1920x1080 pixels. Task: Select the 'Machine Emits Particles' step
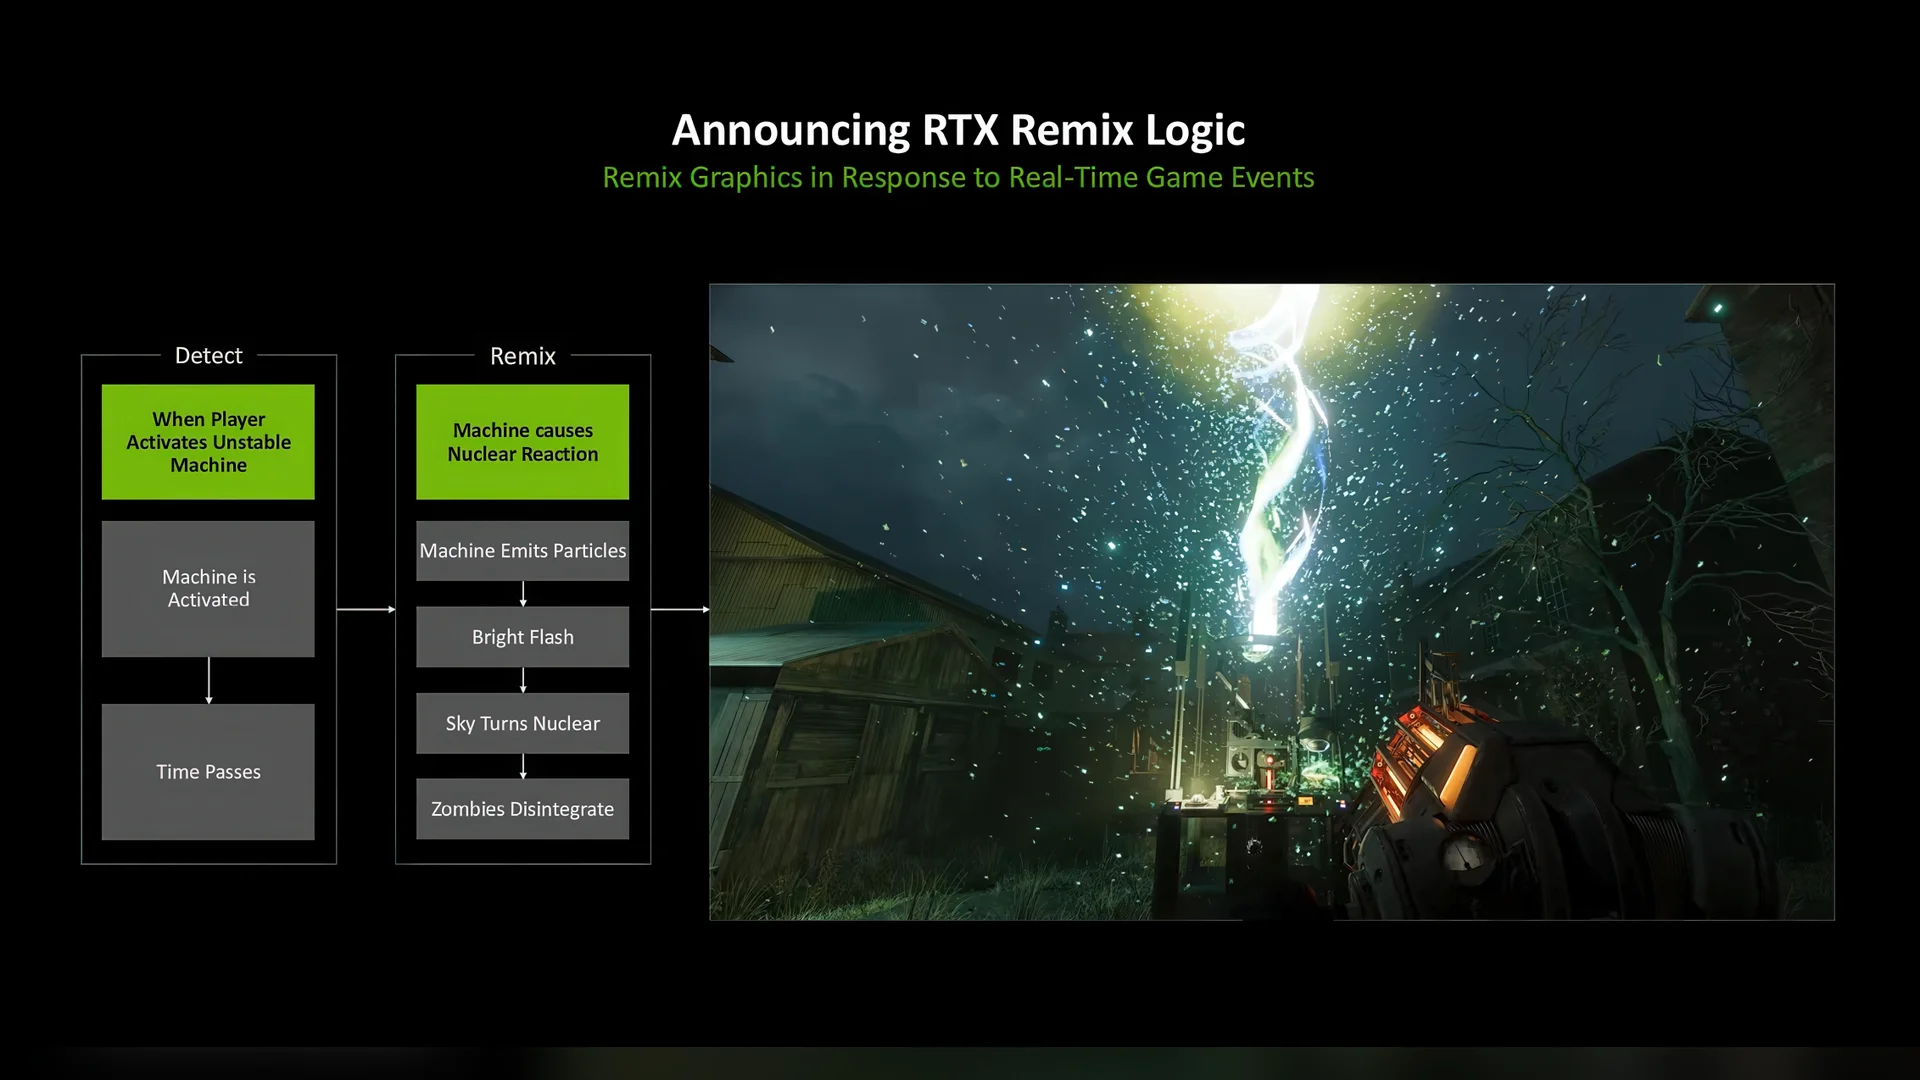tap(522, 551)
